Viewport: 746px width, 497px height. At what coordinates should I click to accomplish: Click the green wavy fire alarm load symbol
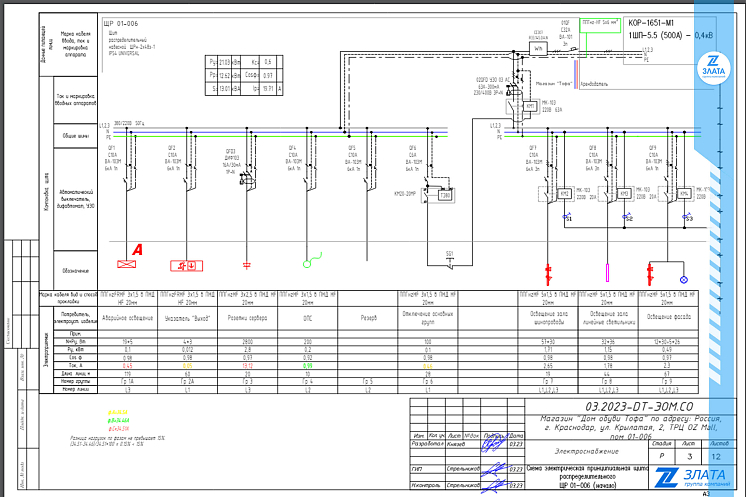tap(310, 263)
